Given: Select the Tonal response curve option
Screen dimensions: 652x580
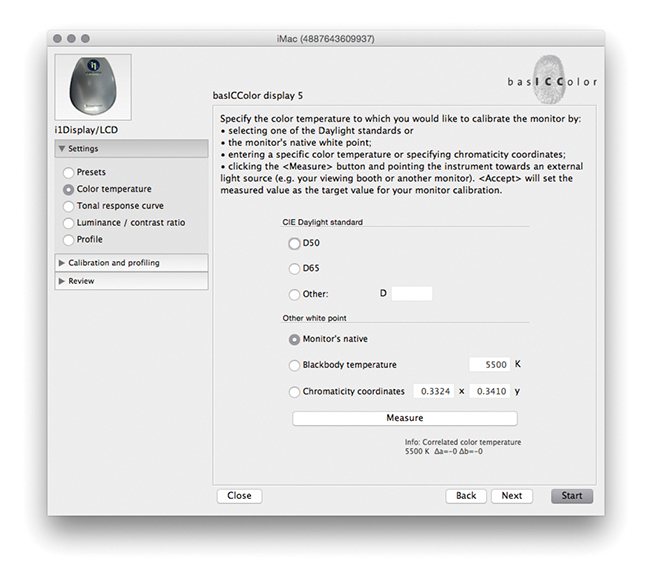Looking at the screenshot, I should [x=68, y=206].
